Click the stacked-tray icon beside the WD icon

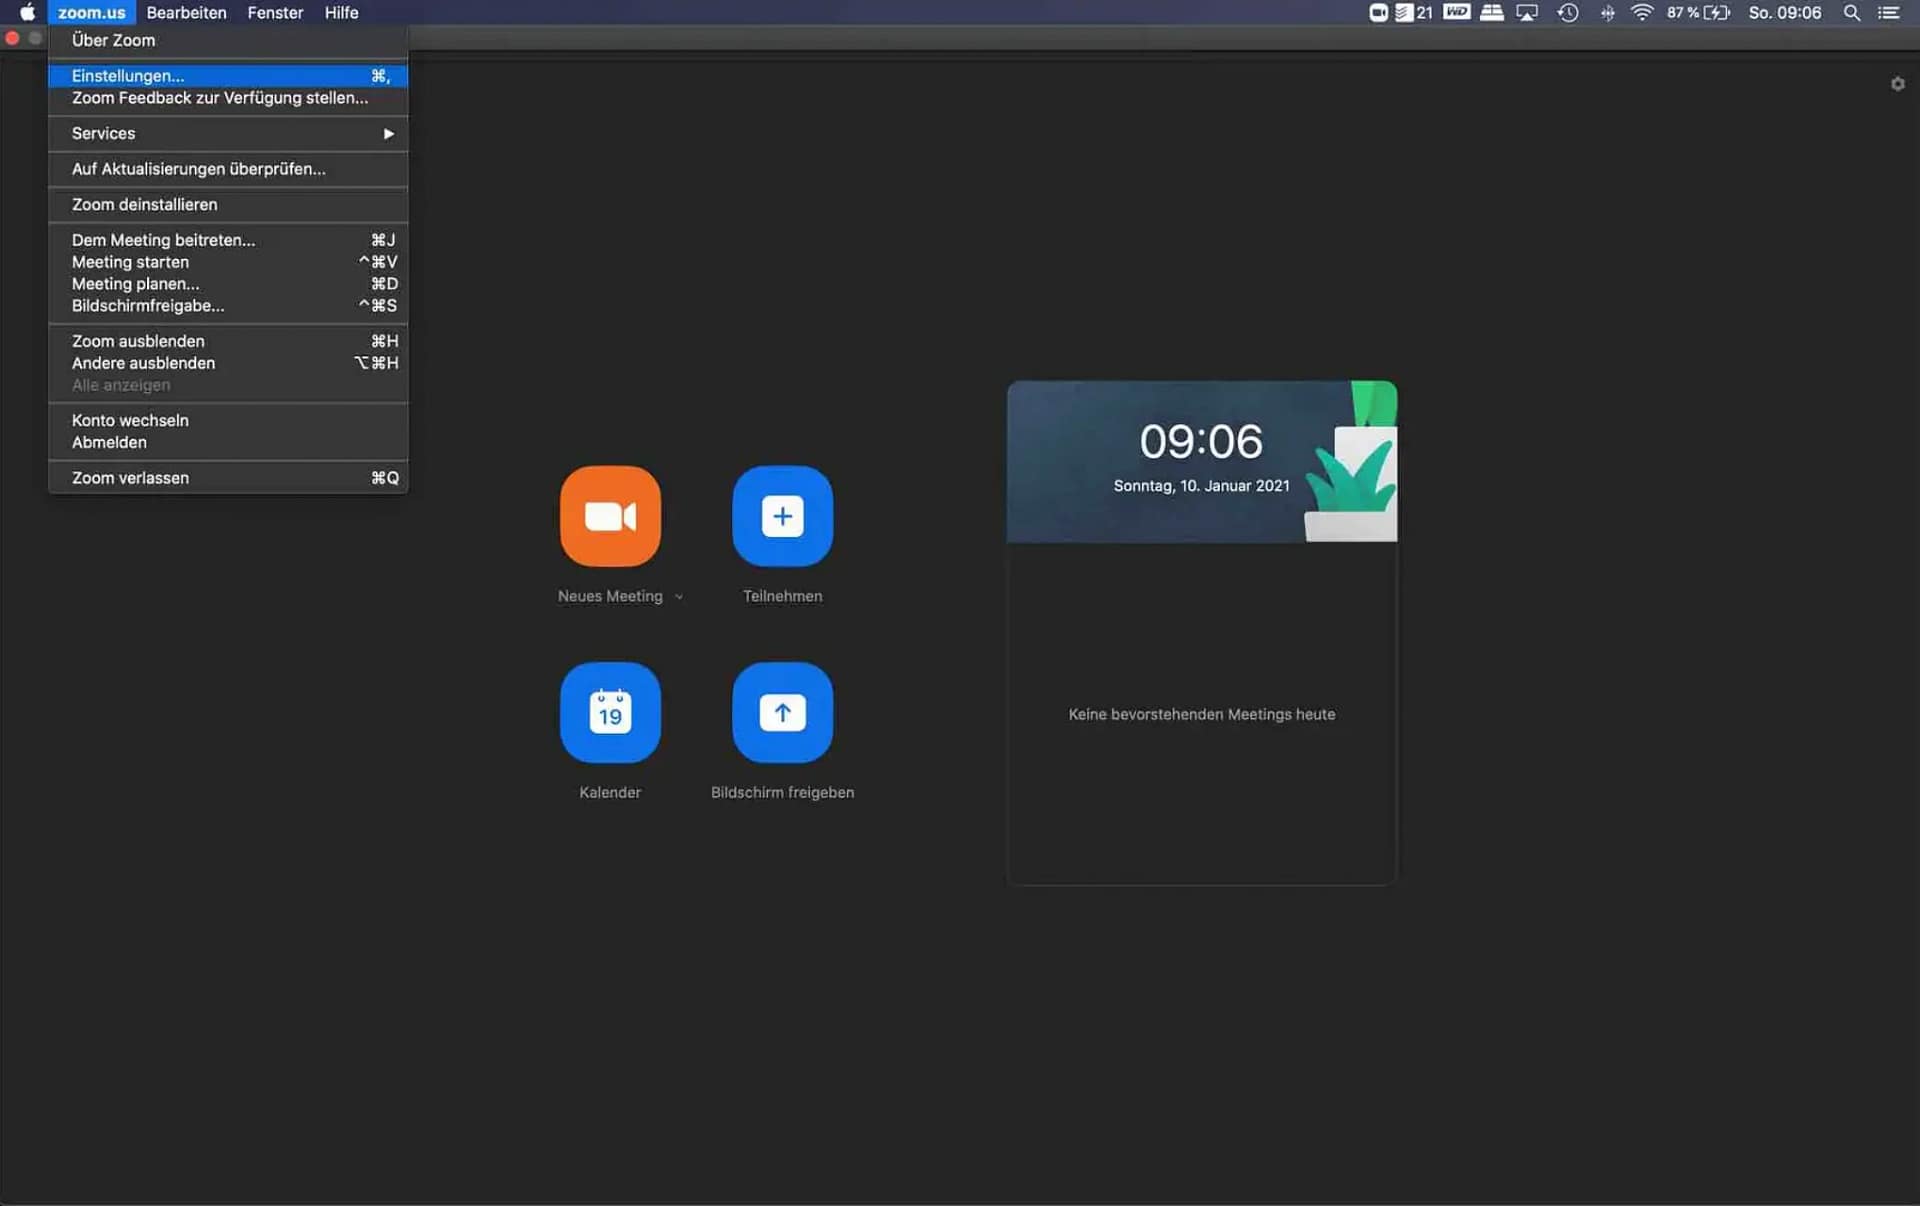[x=1491, y=12]
